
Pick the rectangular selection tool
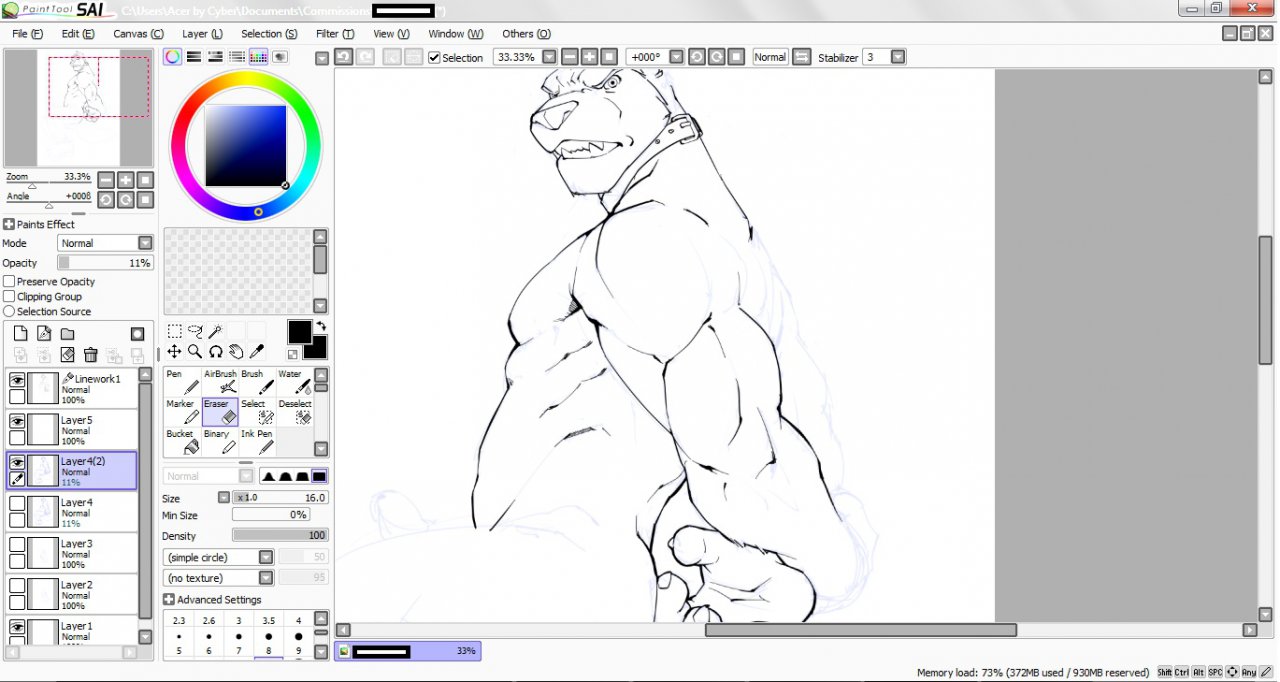point(174,331)
